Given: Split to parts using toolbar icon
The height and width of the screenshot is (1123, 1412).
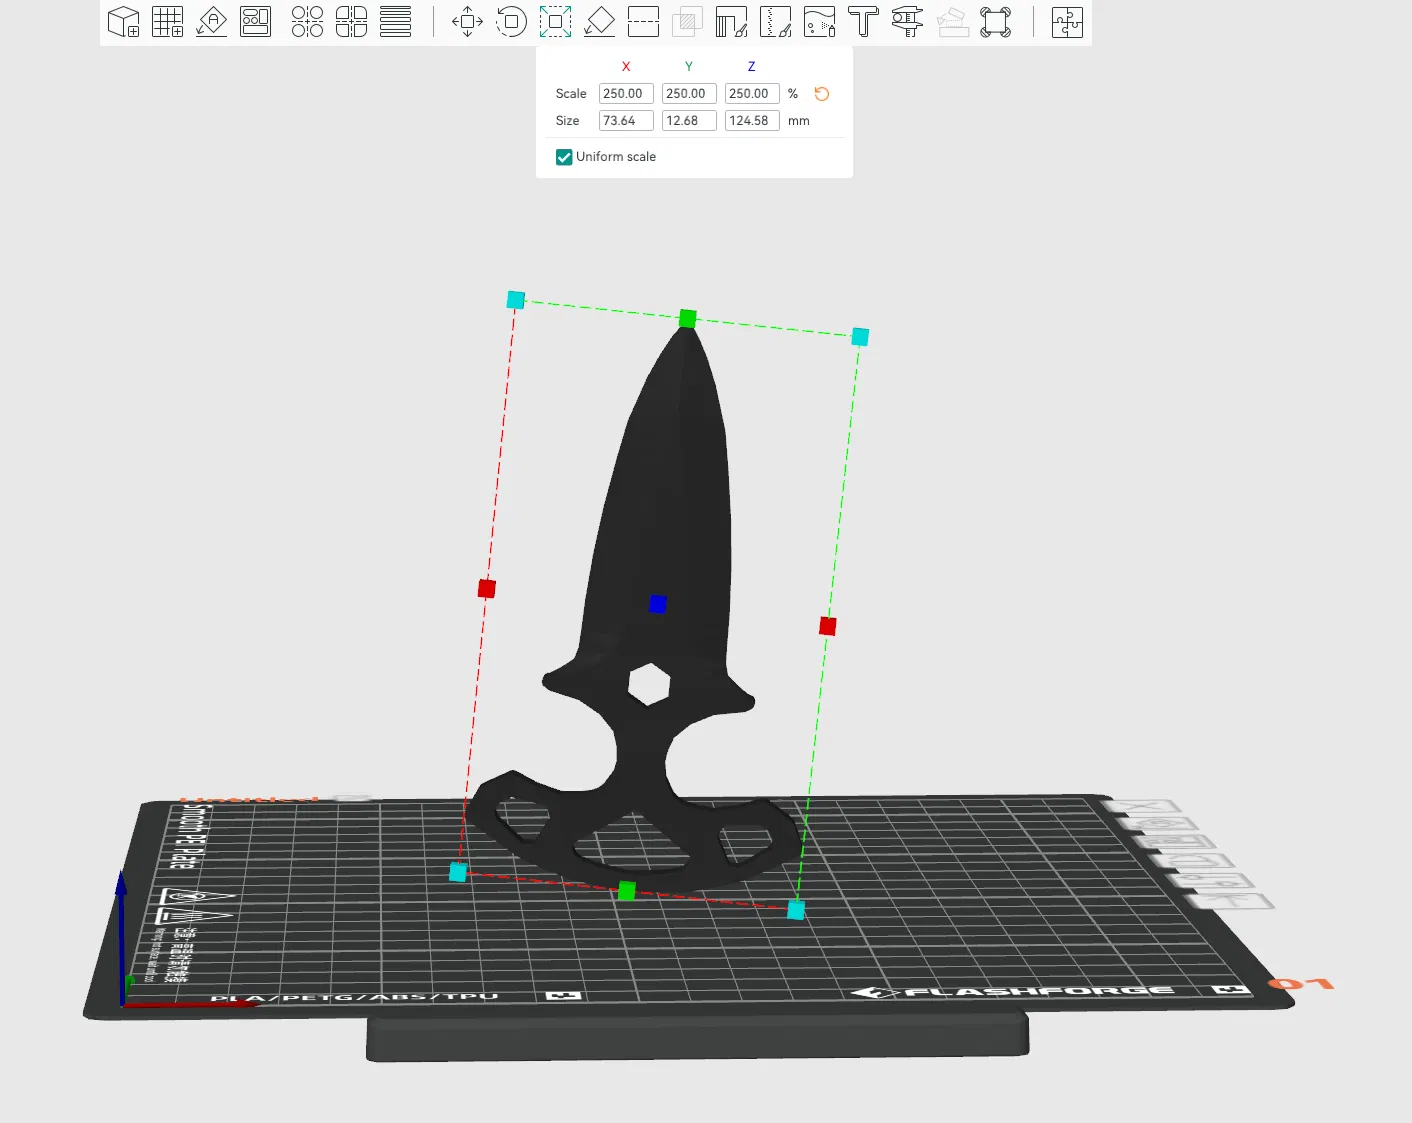Looking at the screenshot, I should (x=351, y=21).
